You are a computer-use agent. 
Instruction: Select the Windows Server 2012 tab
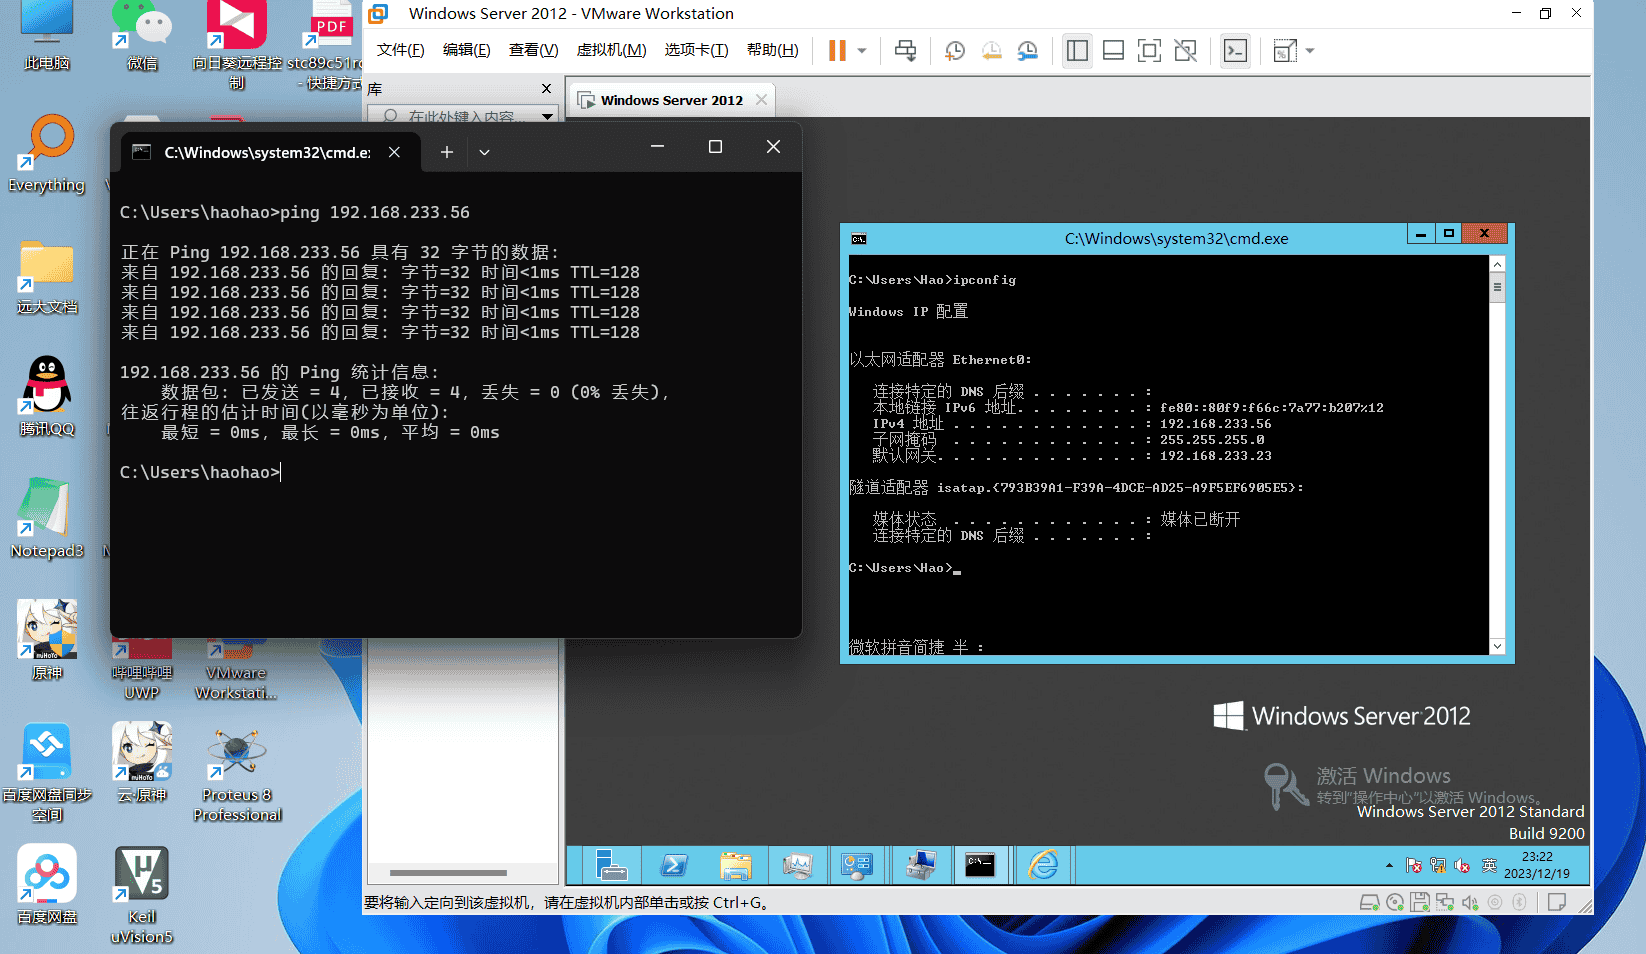point(671,100)
